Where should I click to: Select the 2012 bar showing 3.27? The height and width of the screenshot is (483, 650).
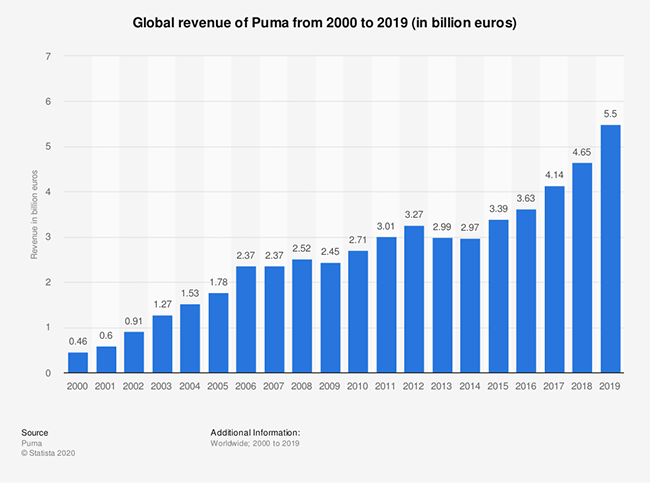[x=413, y=299]
